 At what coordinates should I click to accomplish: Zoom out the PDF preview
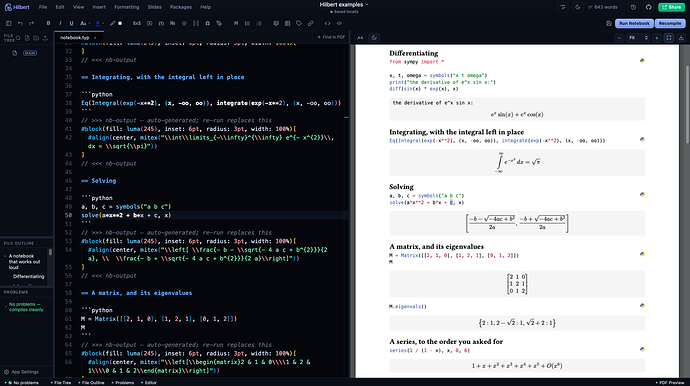(x=620, y=38)
